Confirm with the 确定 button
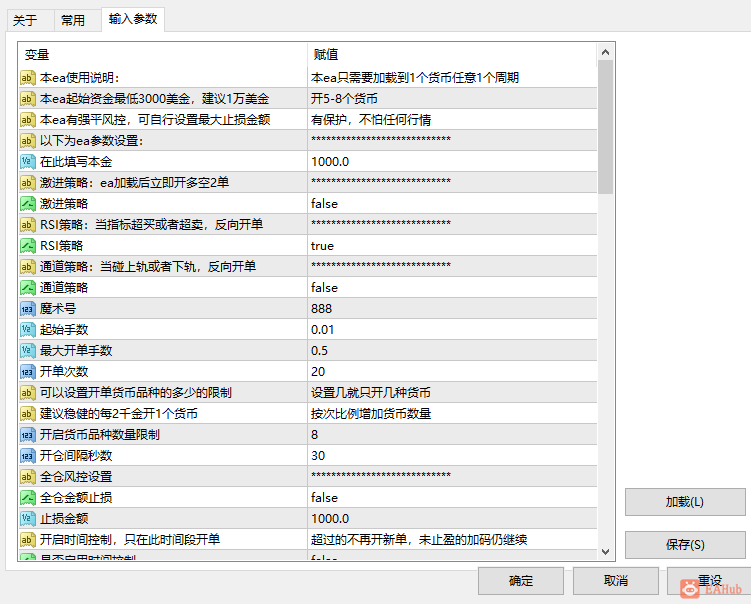 (521, 581)
